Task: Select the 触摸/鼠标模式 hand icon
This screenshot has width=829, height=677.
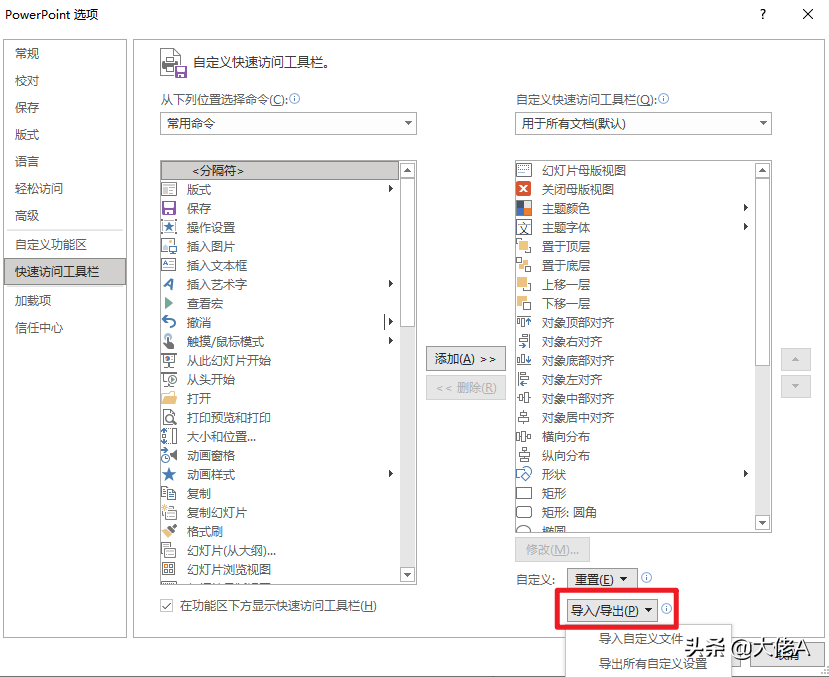Action: click(x=169, y=341)
